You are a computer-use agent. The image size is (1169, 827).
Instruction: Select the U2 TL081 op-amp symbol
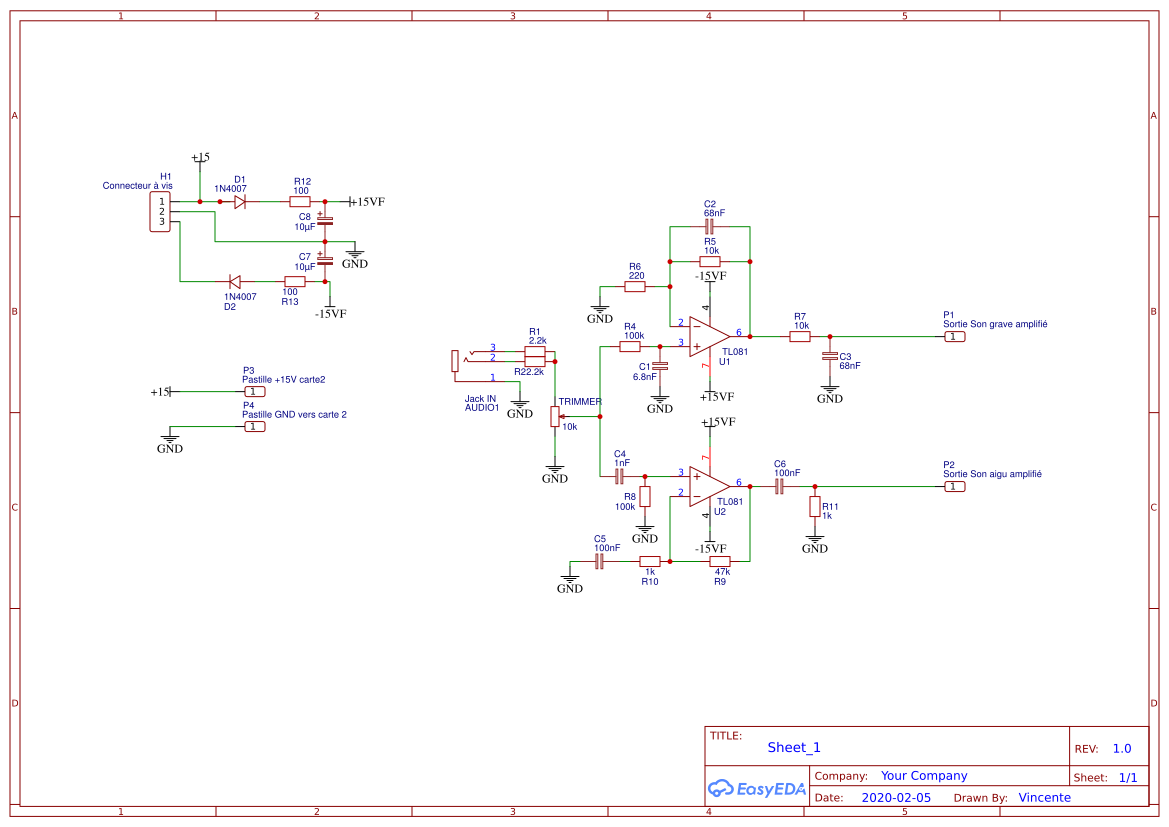[x=711, y=486]
